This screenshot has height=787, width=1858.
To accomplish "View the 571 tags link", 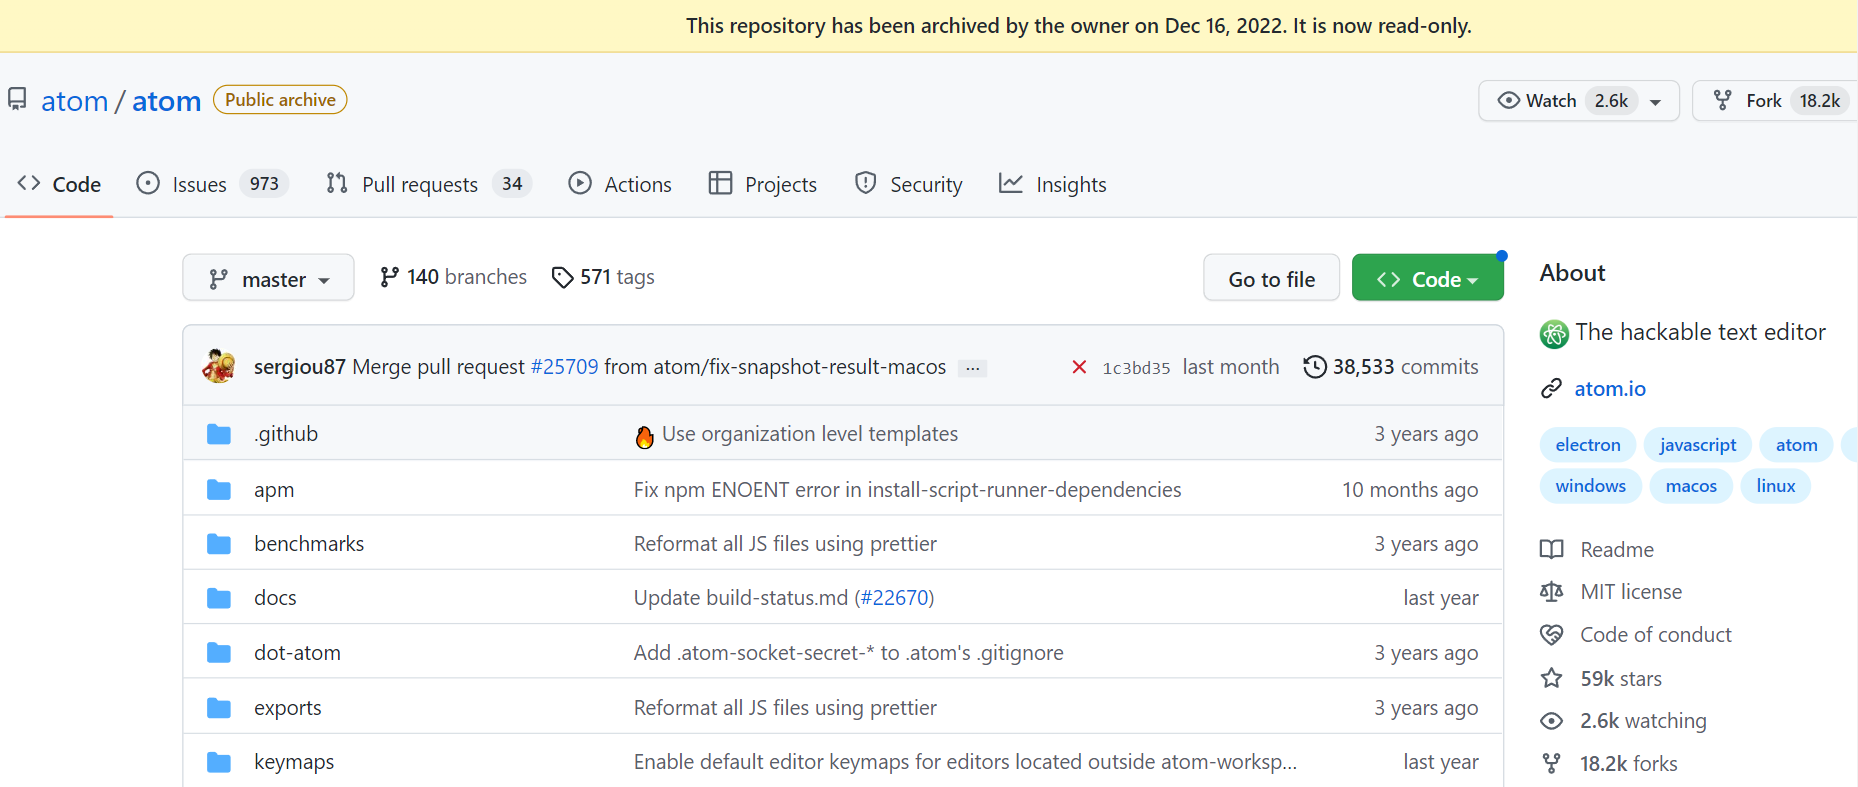I will coord(603,277).
